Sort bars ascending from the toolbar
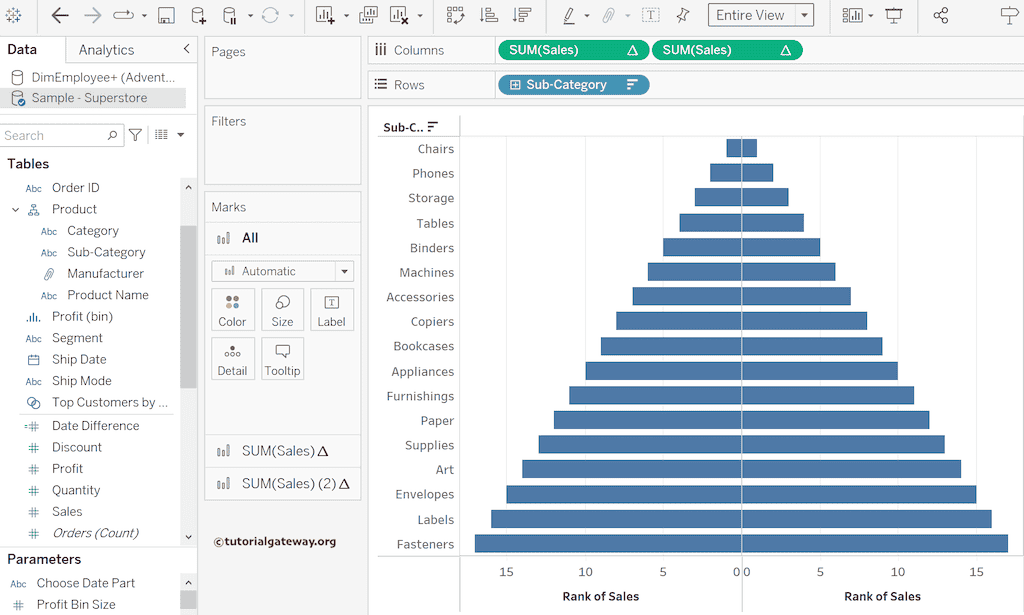Viewport: 1024px width, 615px height. click(x=488, y=15)
